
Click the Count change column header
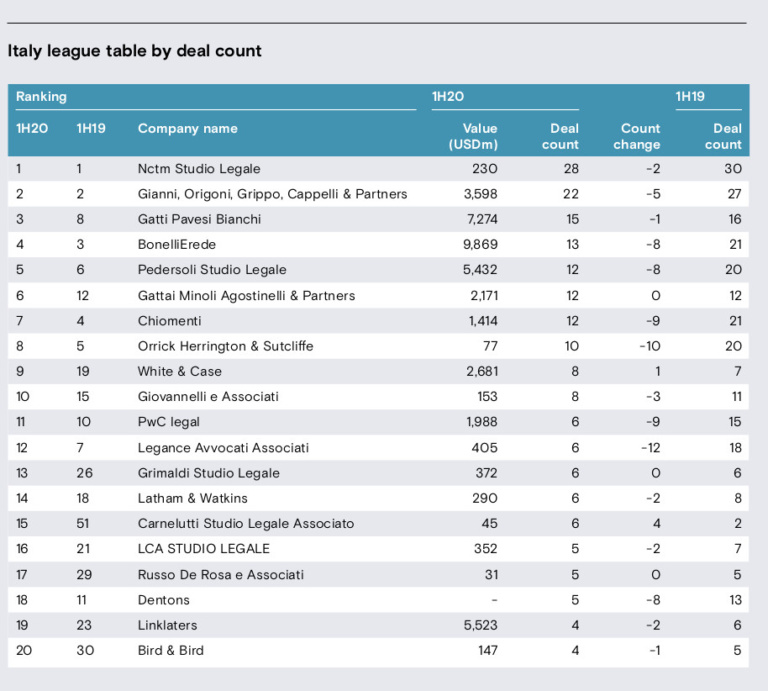(x=636, y=137)
